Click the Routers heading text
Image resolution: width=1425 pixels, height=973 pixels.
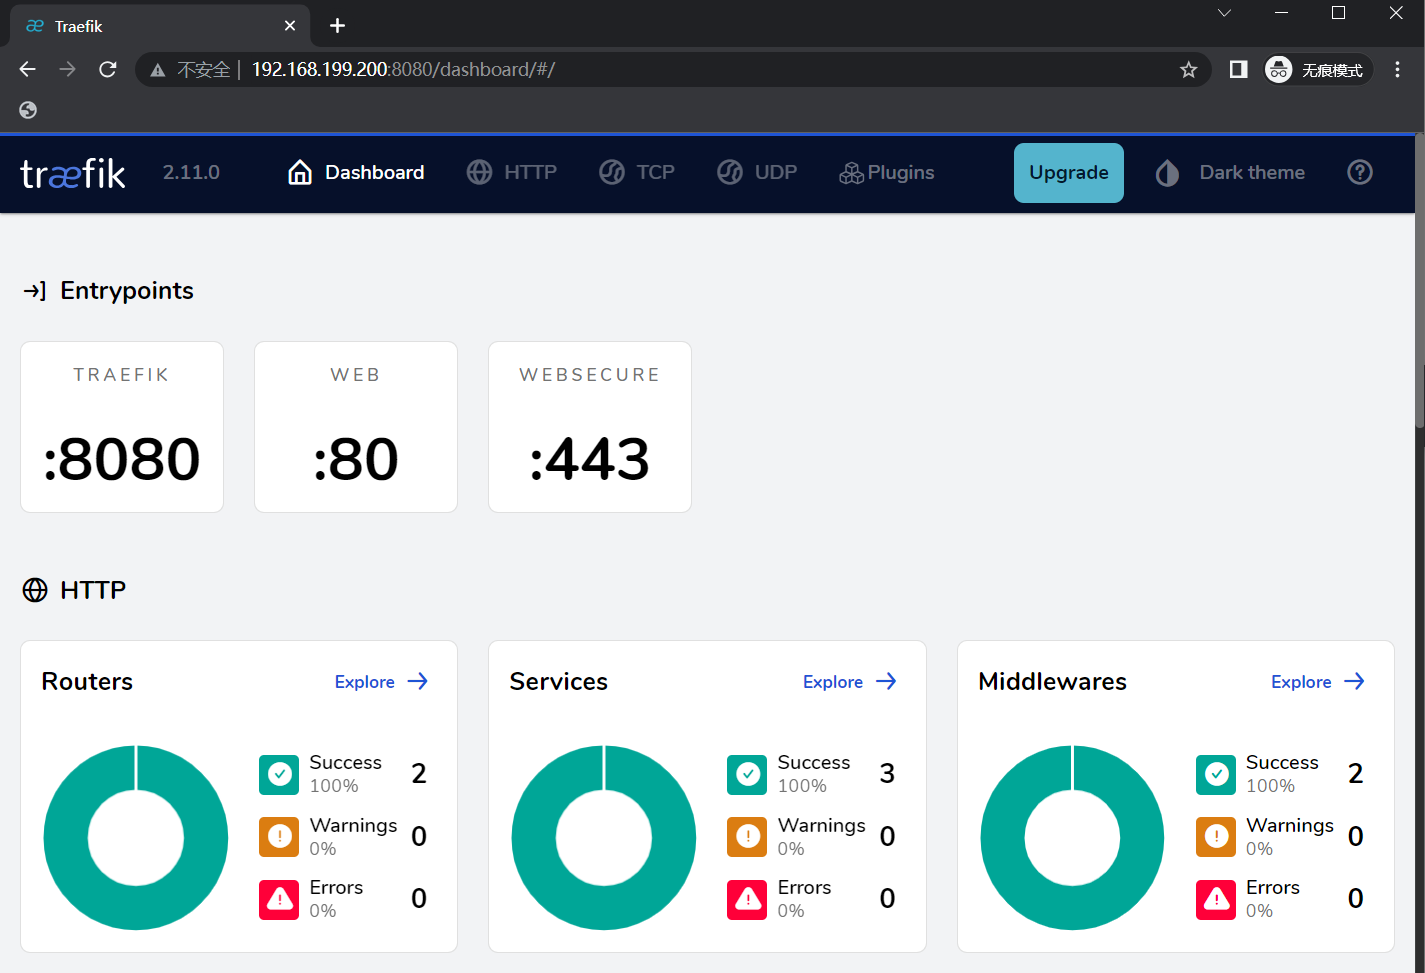pos(87,681)
